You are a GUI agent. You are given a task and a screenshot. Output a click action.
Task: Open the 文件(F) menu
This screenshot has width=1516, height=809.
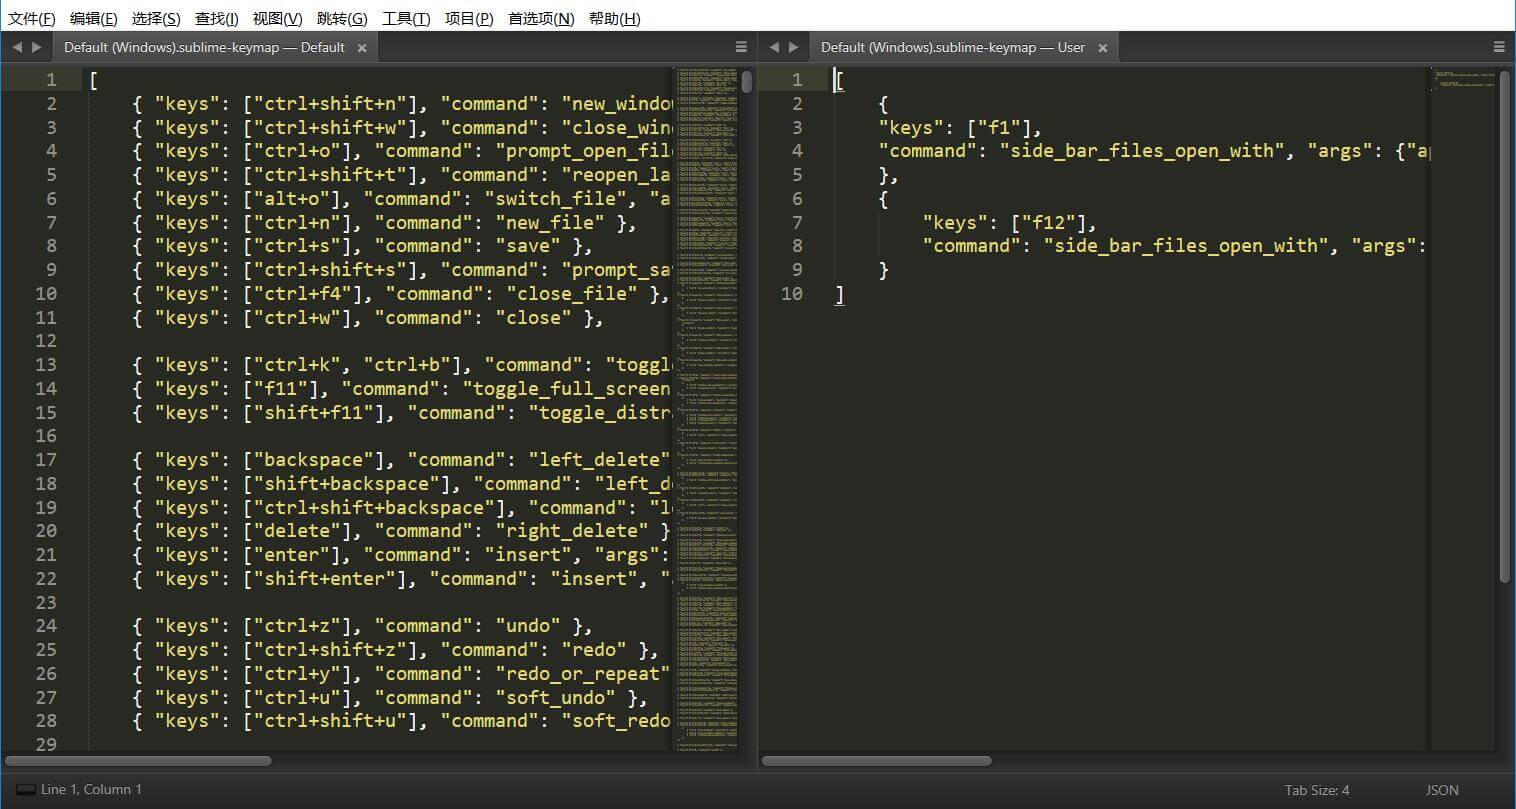click(32, 18)
